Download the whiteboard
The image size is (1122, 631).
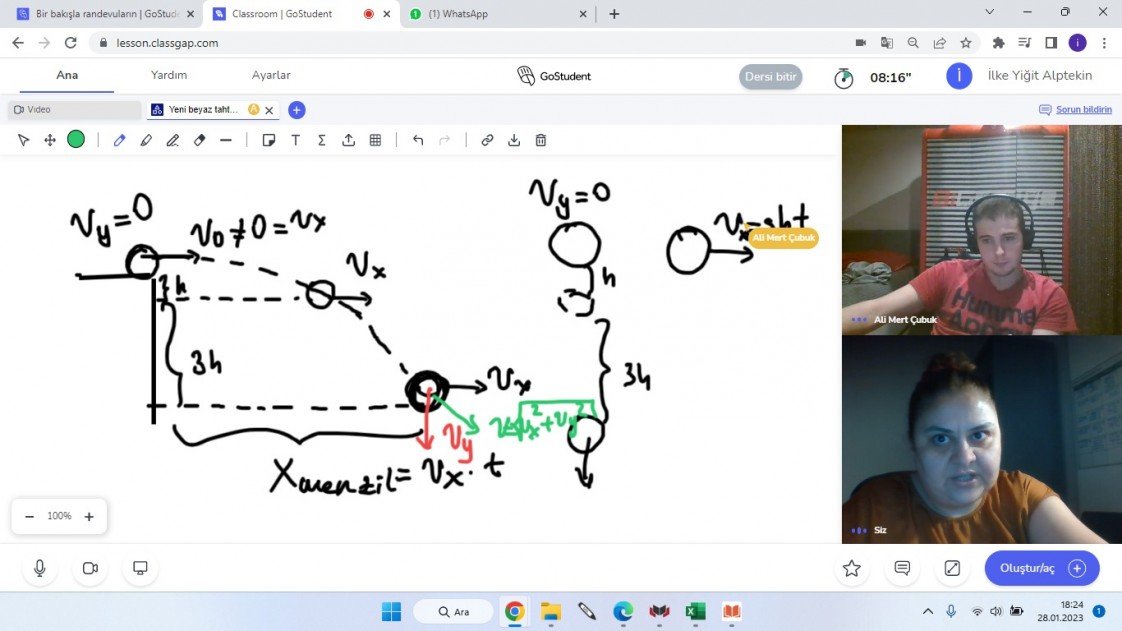[514, 140]
